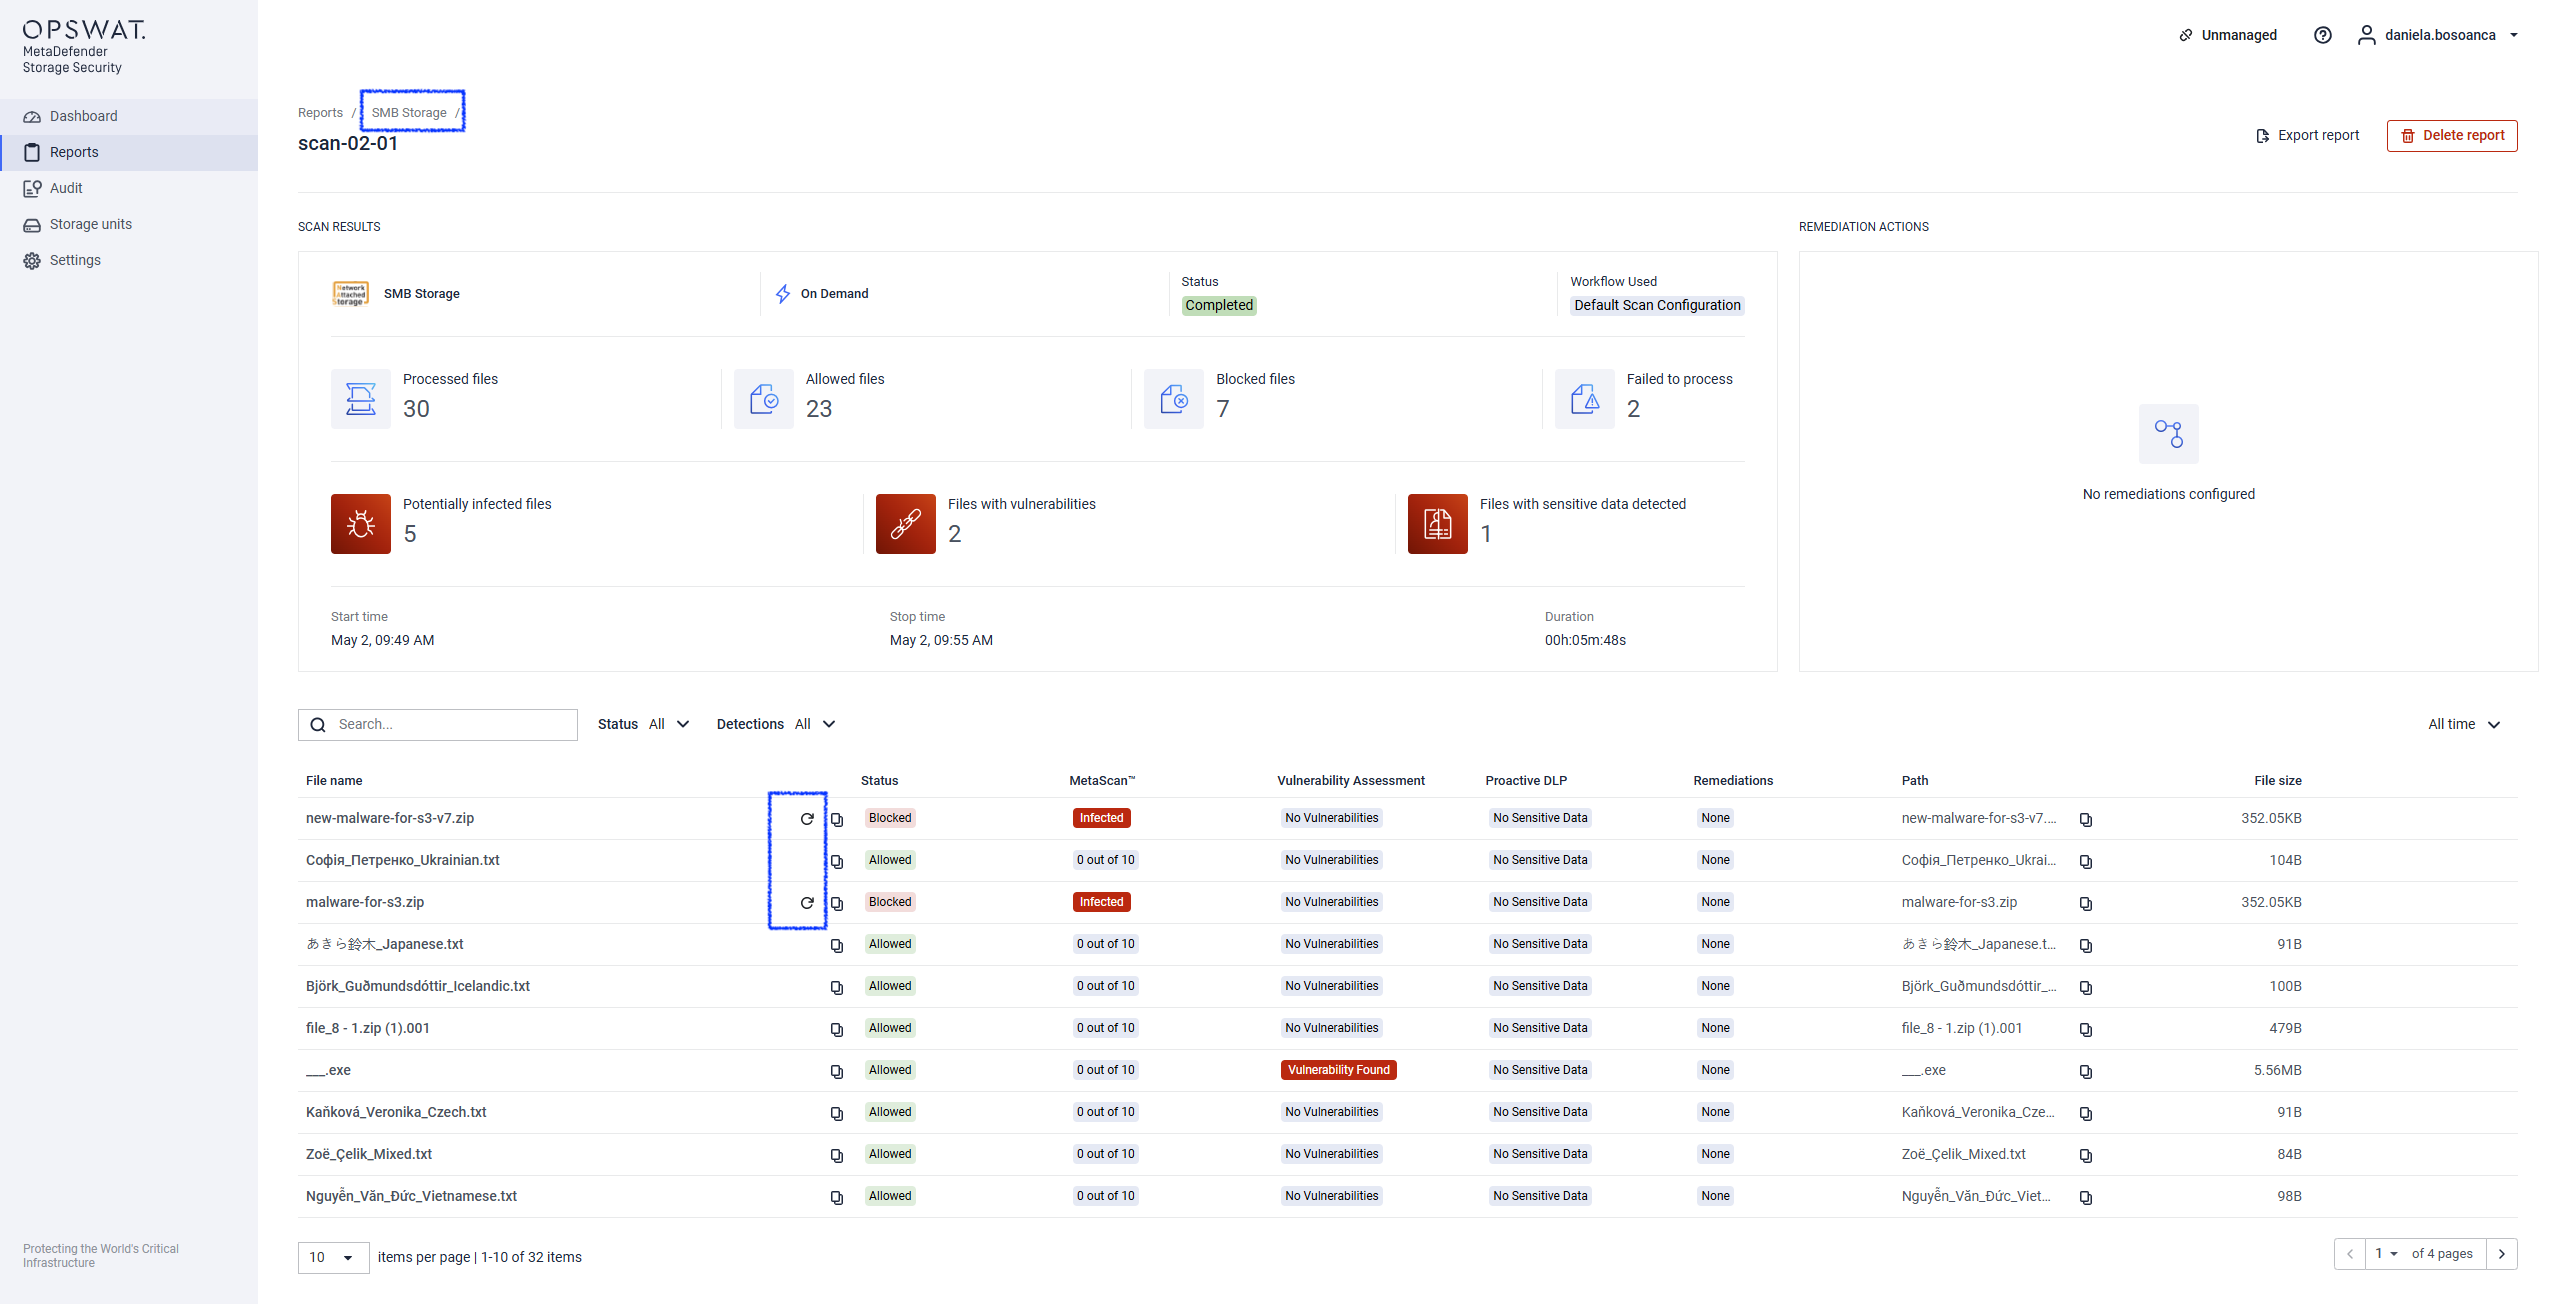
Task: Click the Processed files icon
Action: tap(361, 398)
